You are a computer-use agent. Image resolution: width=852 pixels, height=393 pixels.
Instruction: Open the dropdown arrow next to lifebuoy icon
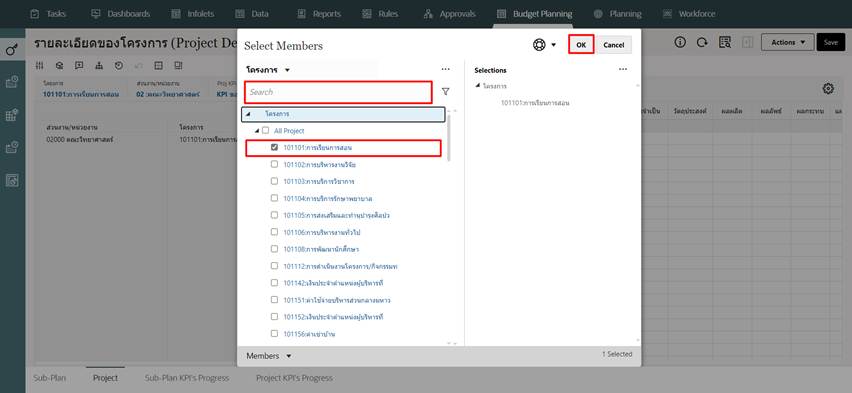click(554, 45)
